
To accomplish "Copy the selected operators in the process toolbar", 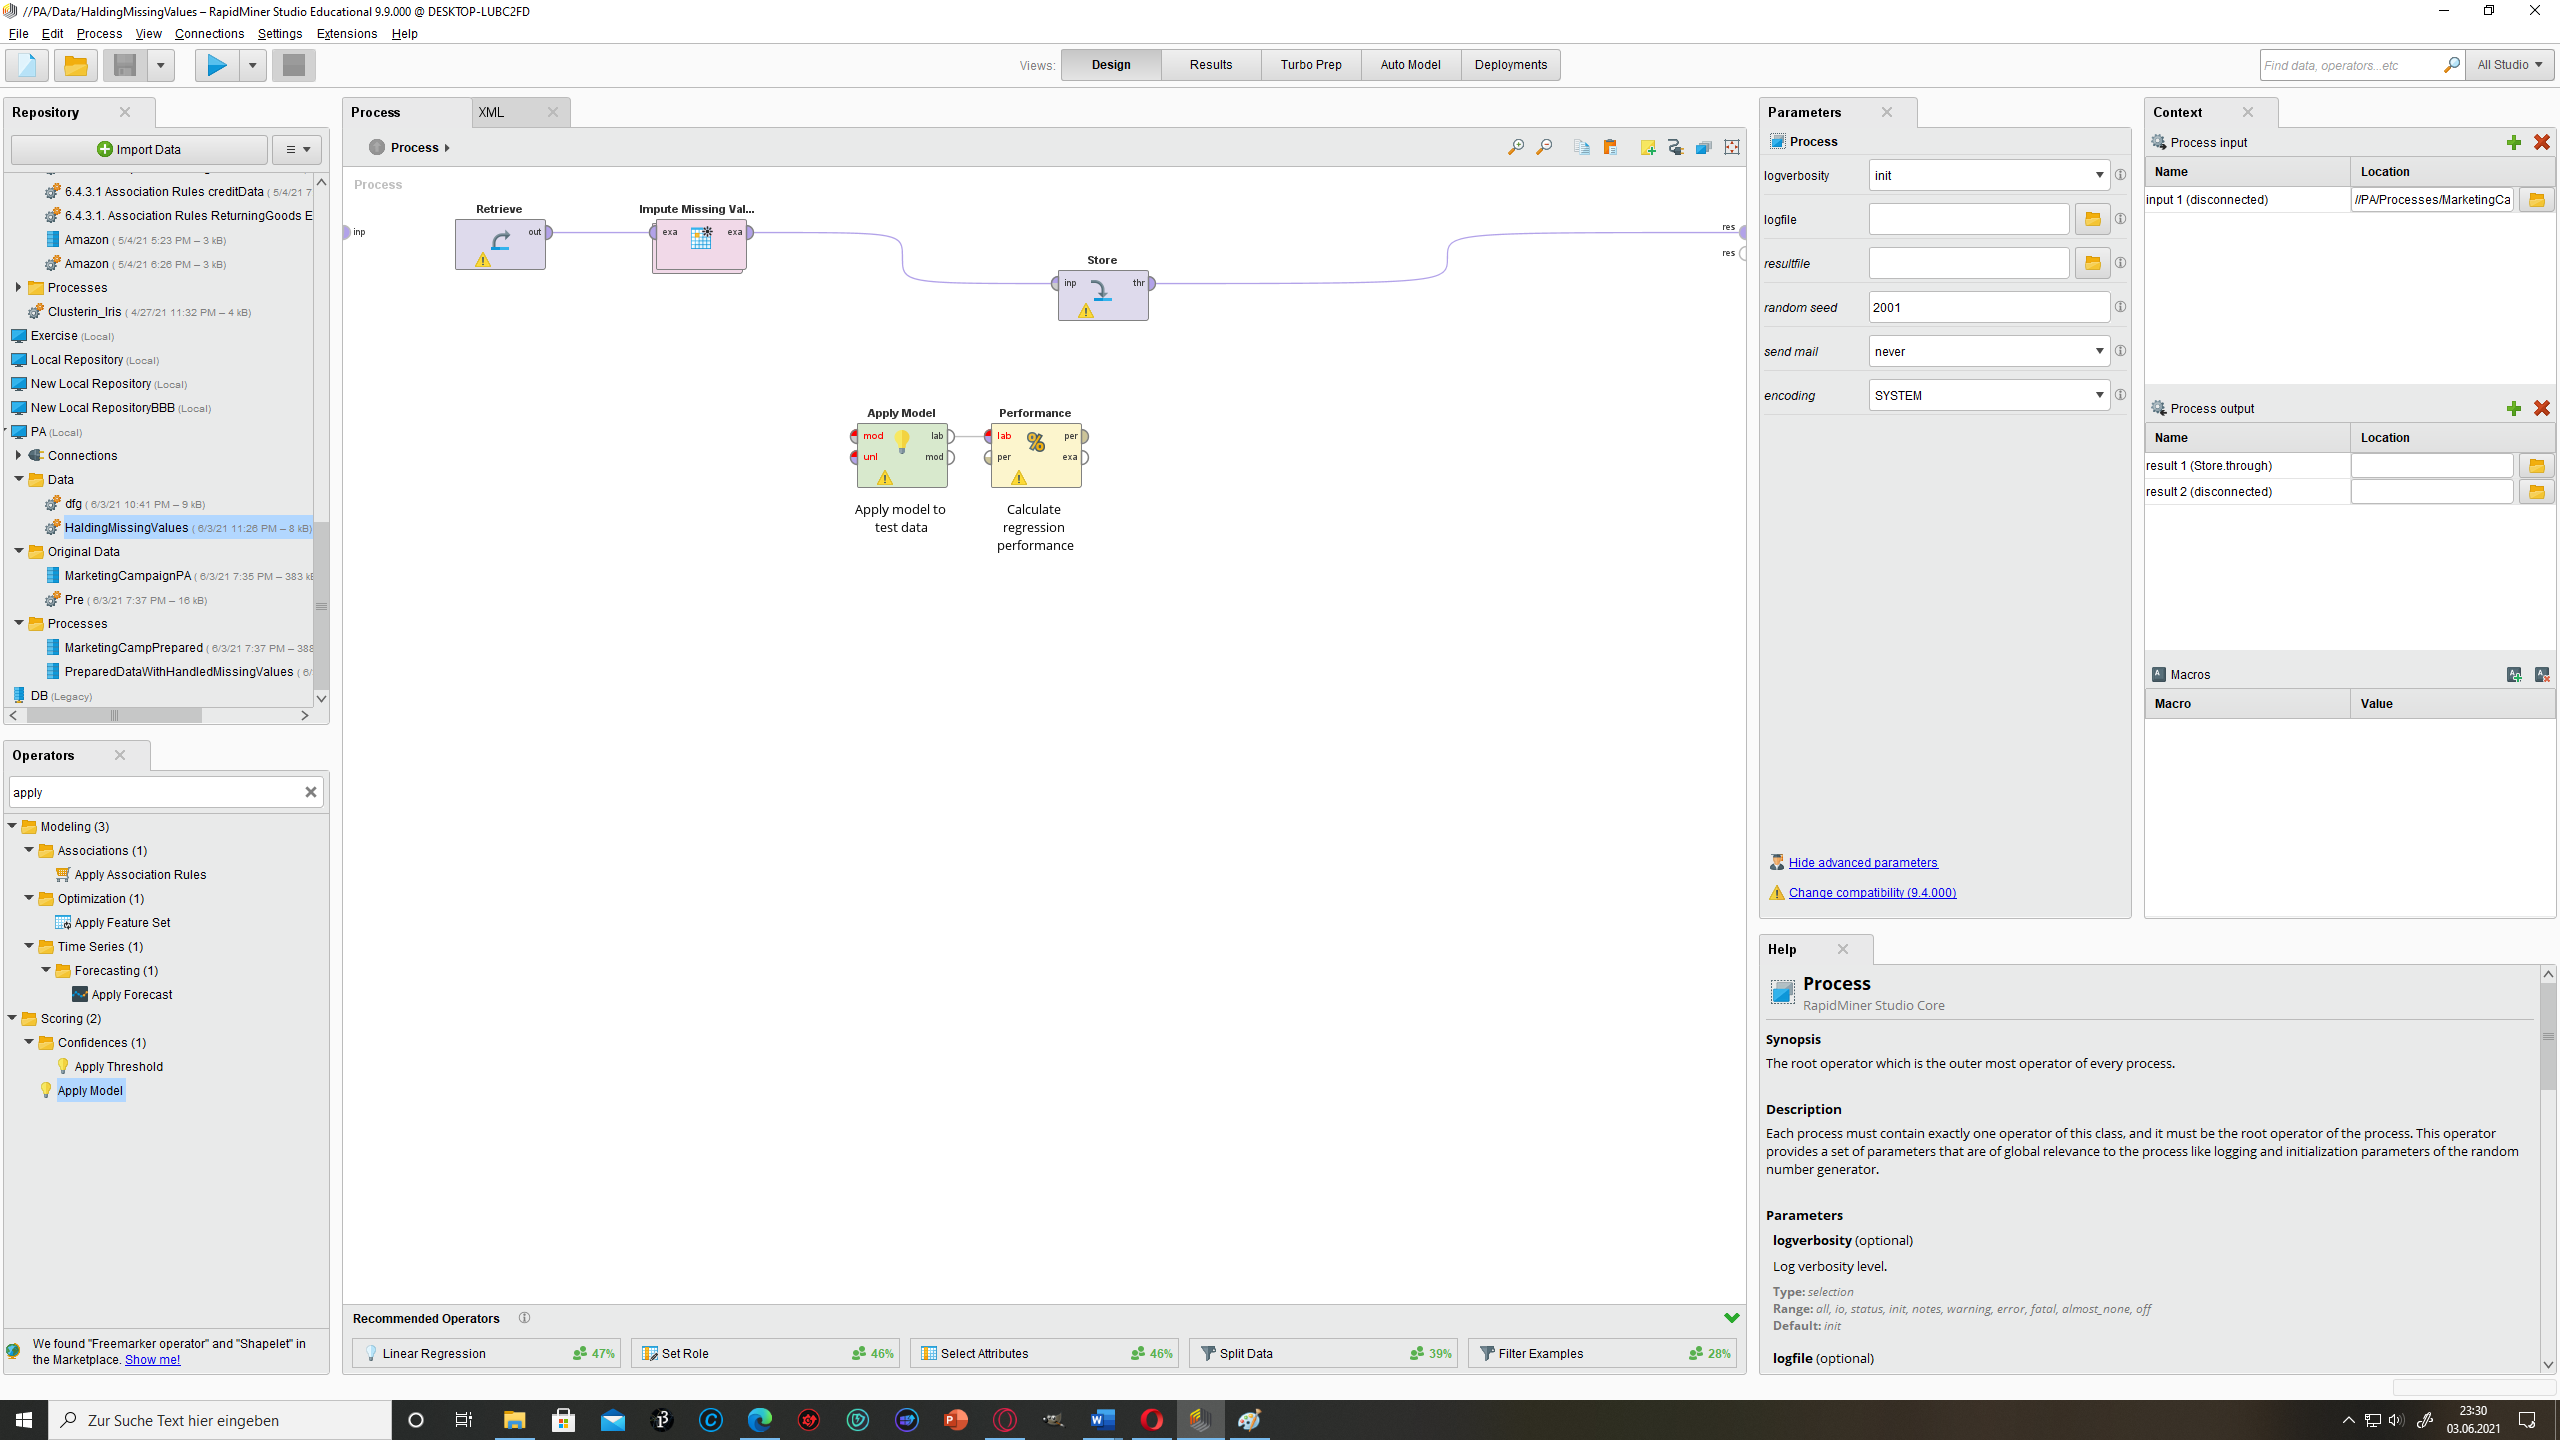I will pyautogui.click(x=1581, y=148).
